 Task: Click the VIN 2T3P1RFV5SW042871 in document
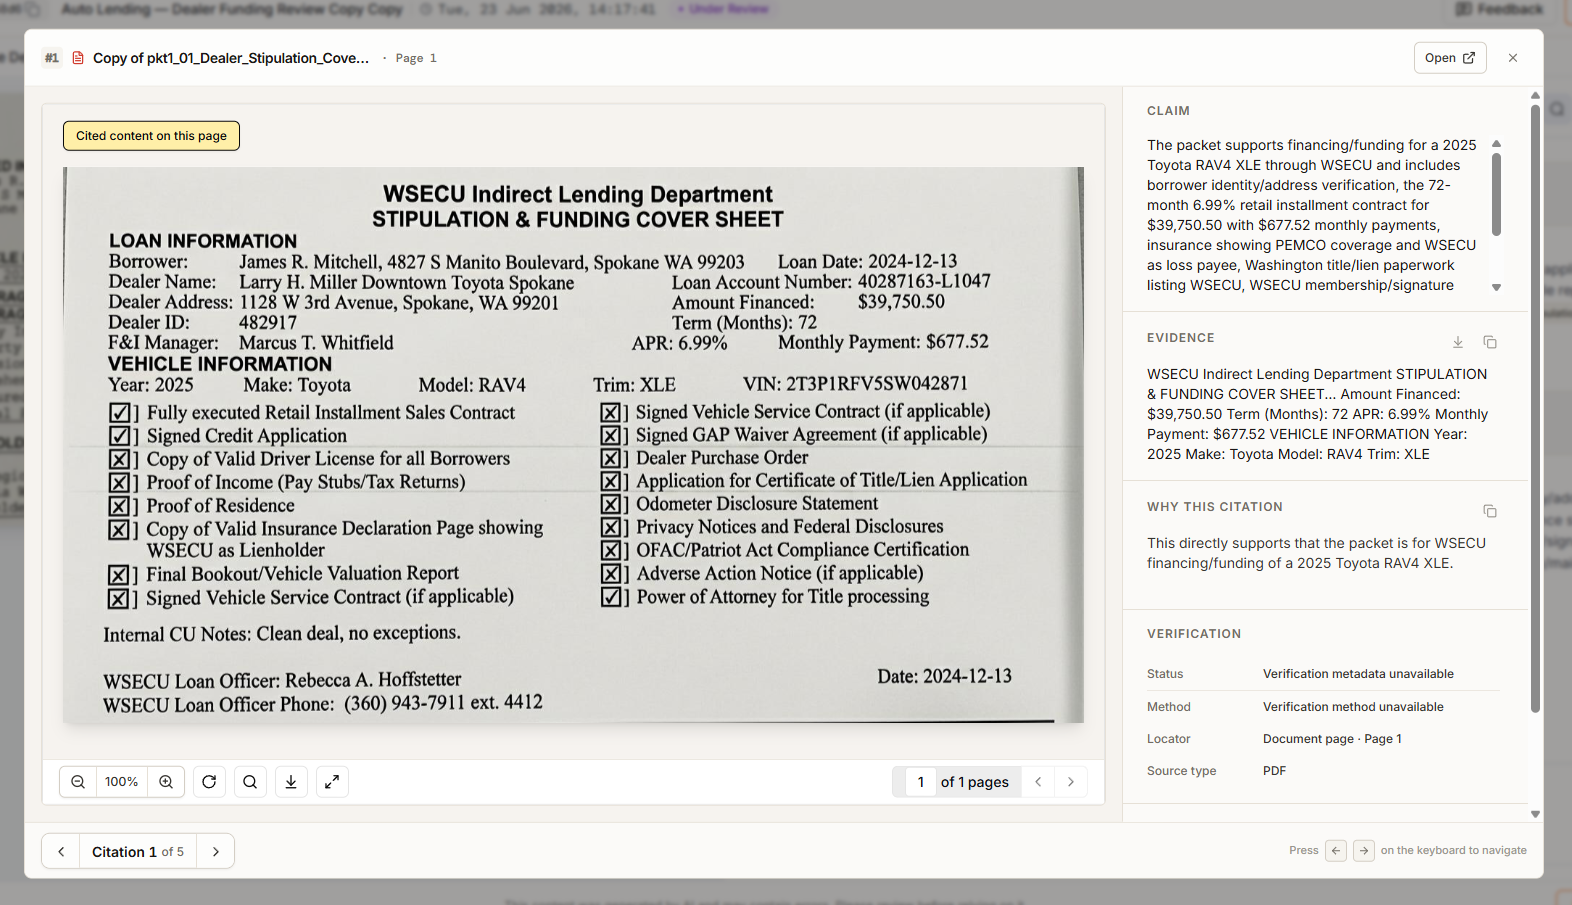pos(855,384)
